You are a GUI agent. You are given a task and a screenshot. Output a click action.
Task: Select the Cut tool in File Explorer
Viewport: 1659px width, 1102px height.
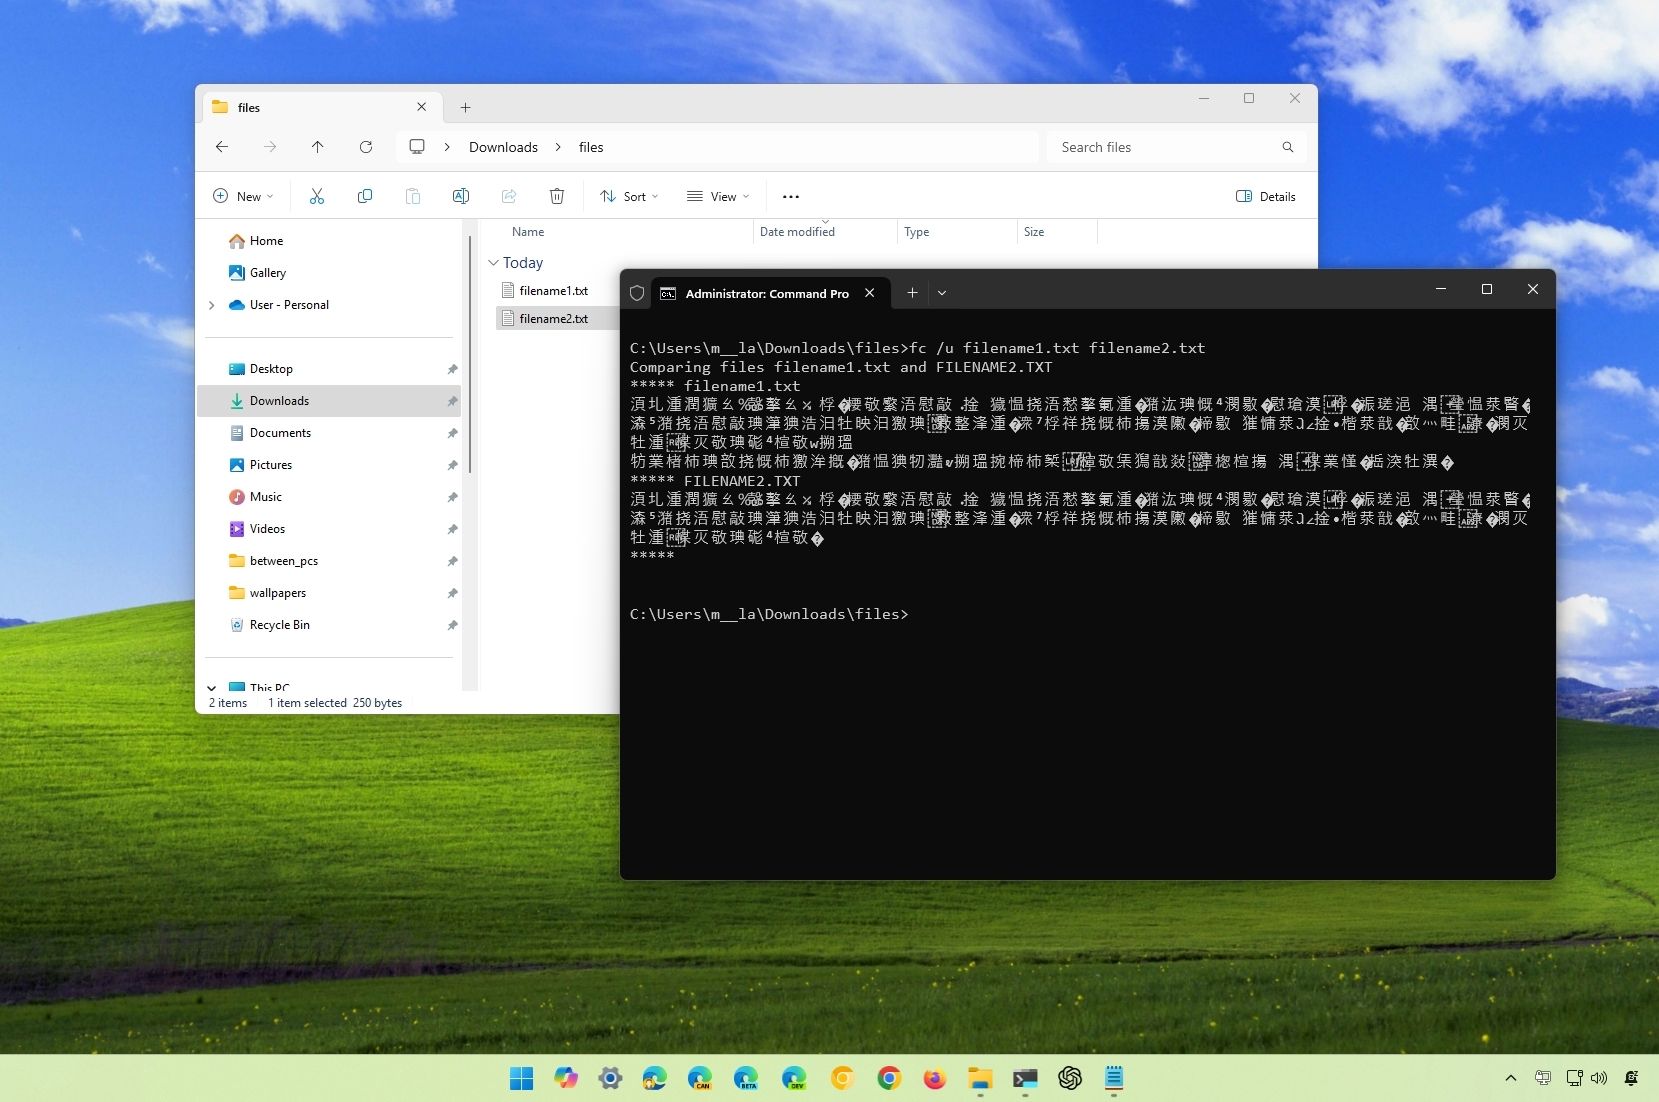pyautogui.click(x=317, y=196)
